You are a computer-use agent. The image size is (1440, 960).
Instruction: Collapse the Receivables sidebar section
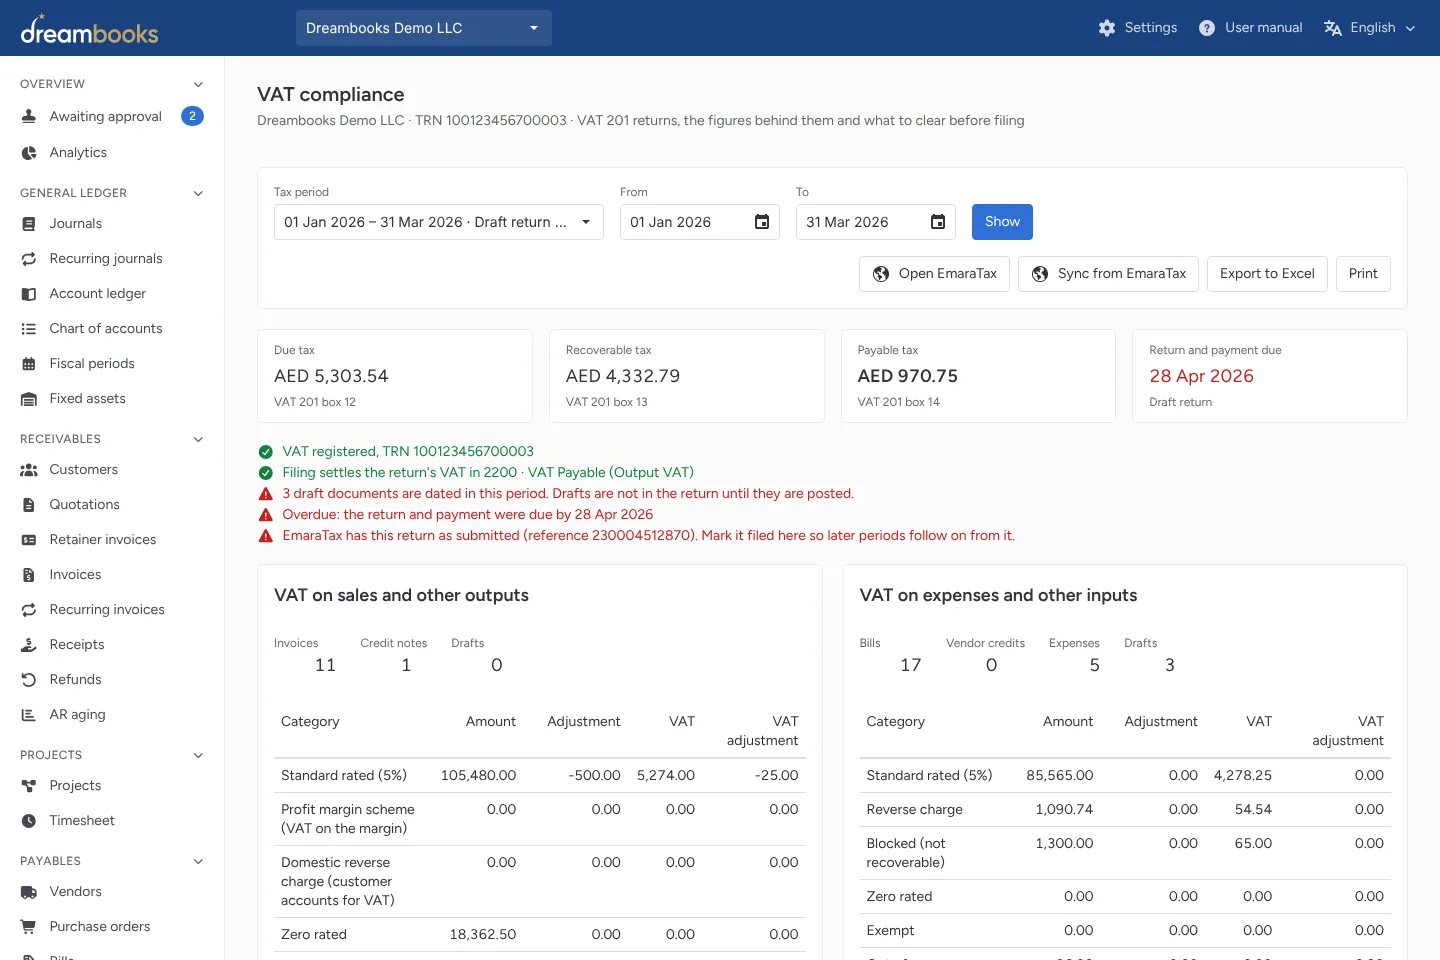[x=198, y=439]
